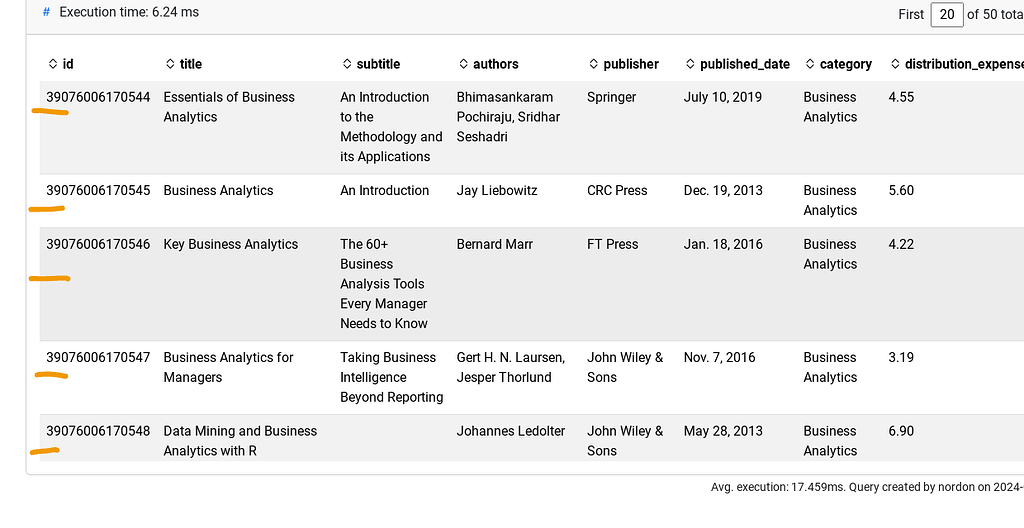Toggle the publisher column sort icon
1024x528 pixels.
[594, 64]
